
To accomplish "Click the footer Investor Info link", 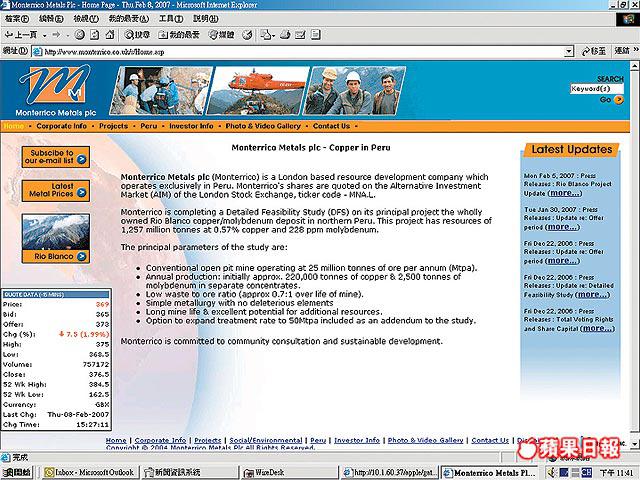I will [357, 440].
